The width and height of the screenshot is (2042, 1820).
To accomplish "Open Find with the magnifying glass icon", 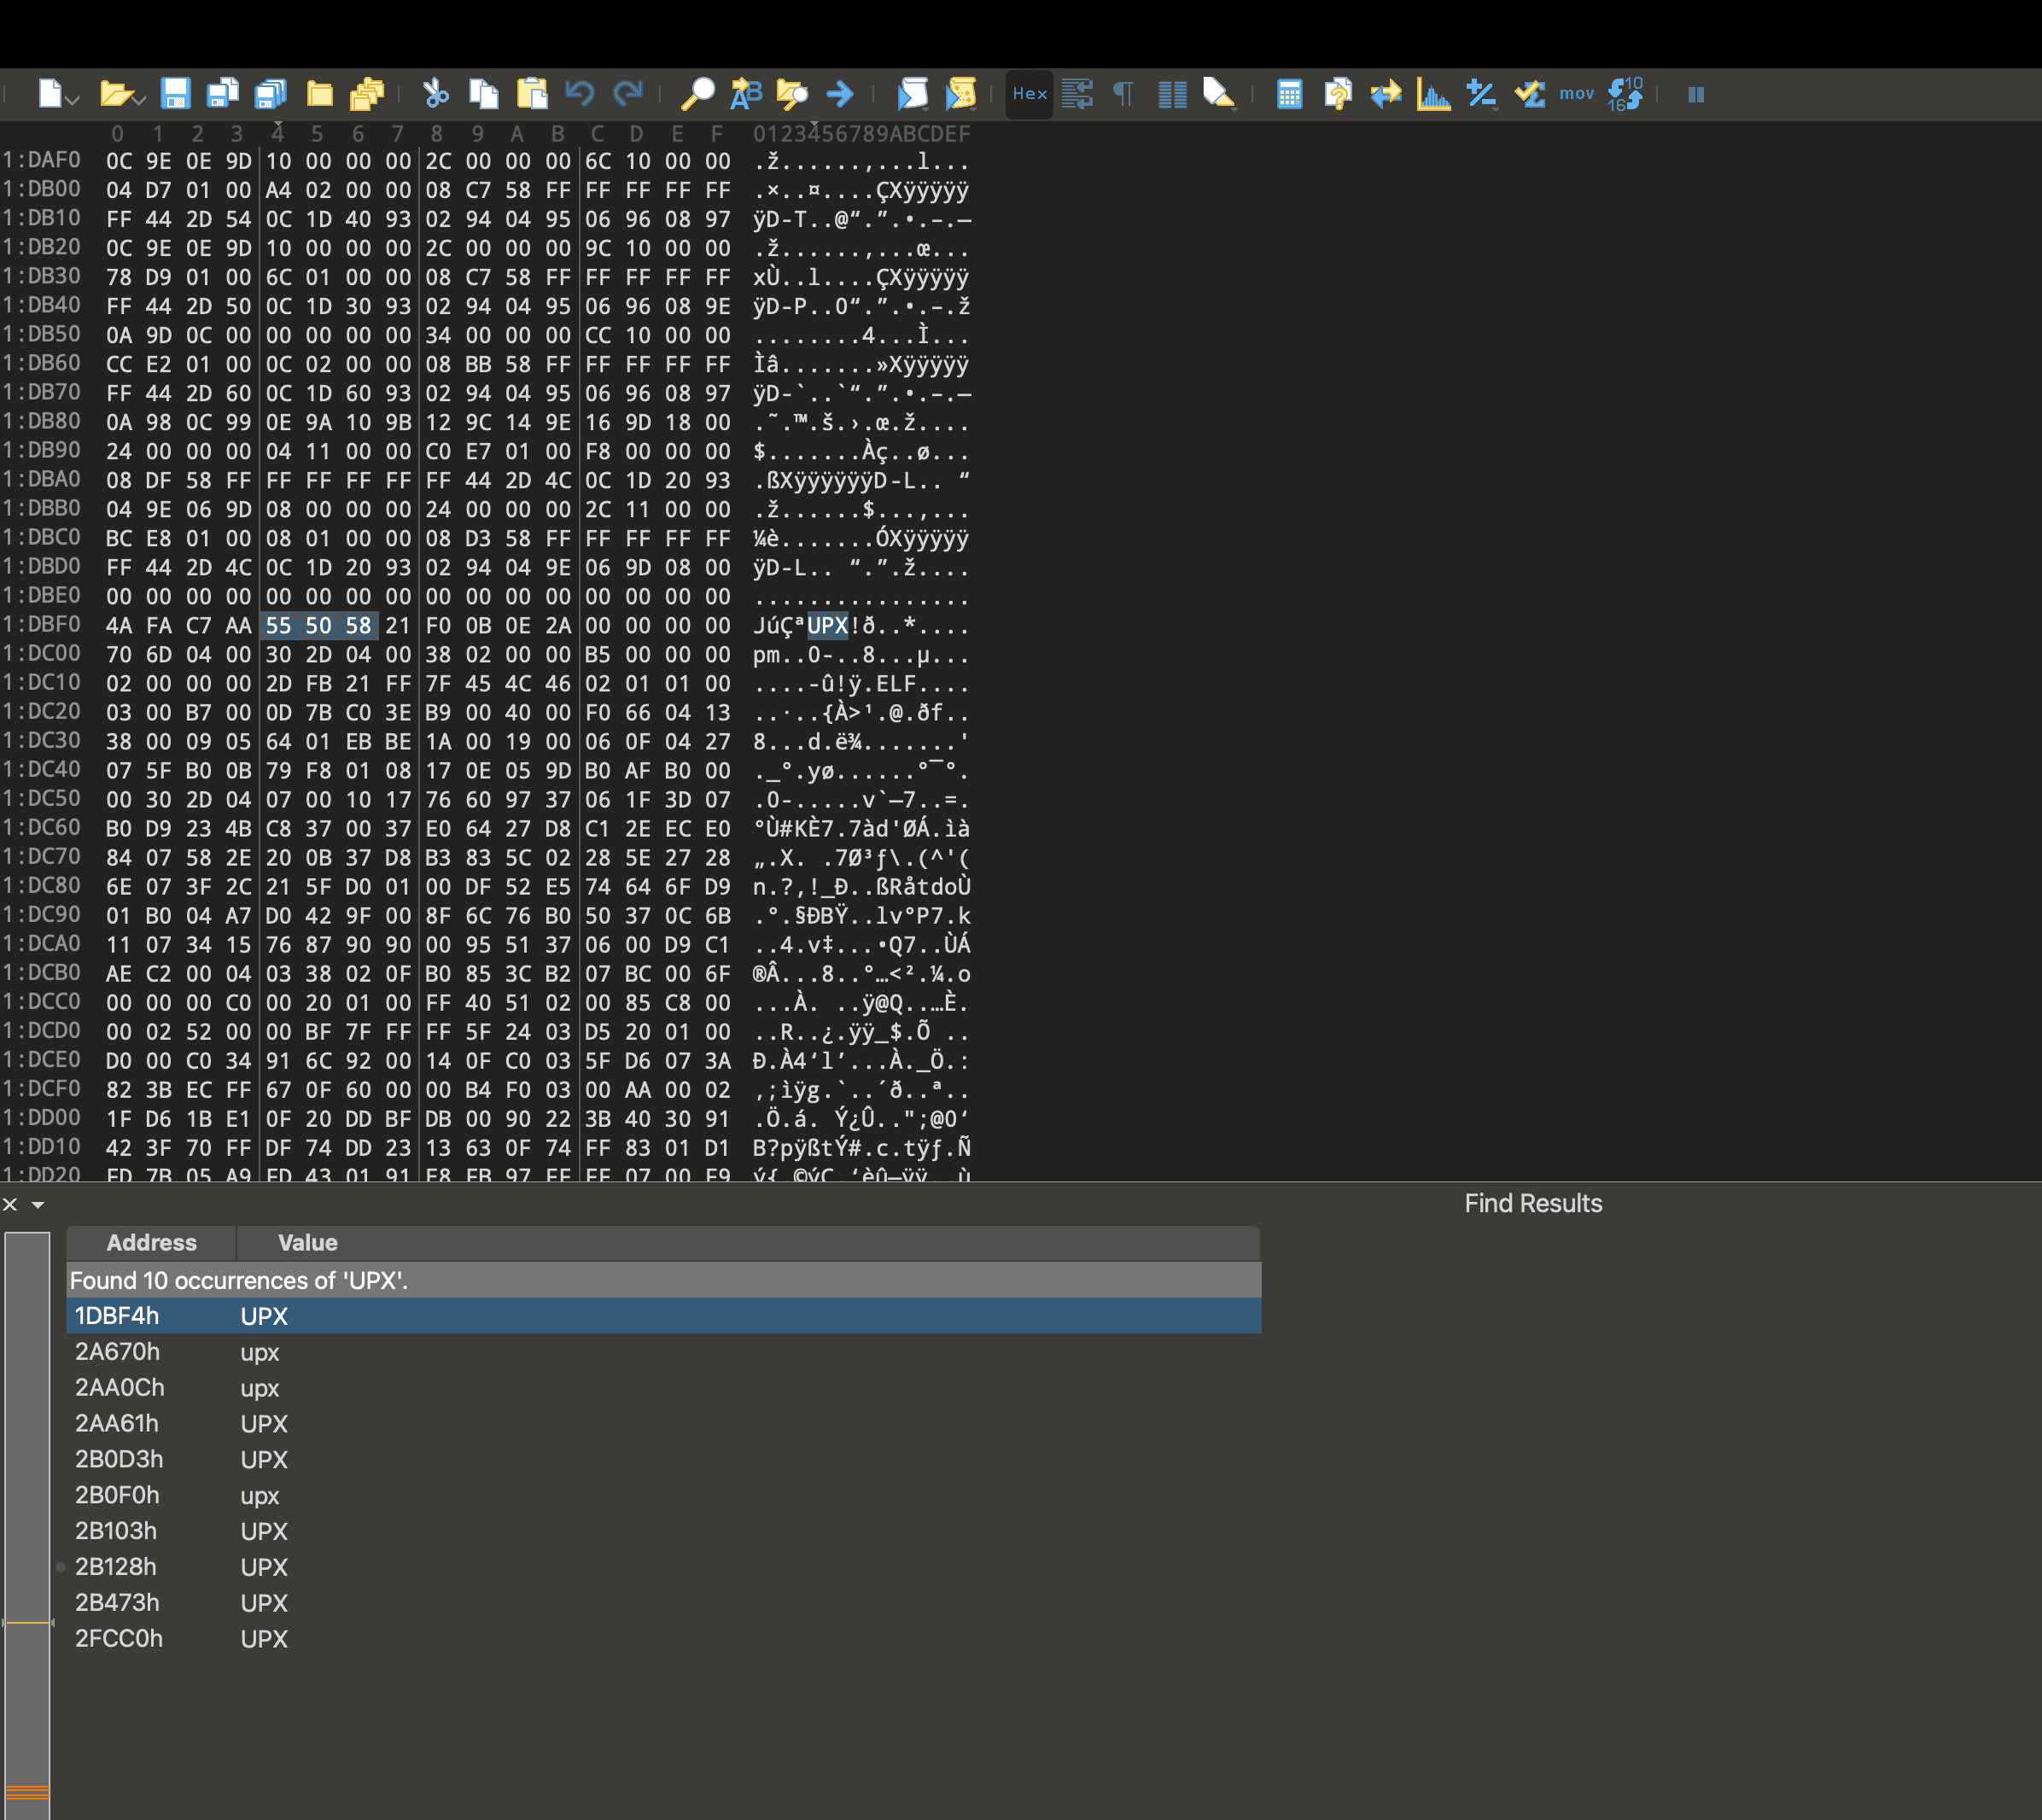I will 697,94.
